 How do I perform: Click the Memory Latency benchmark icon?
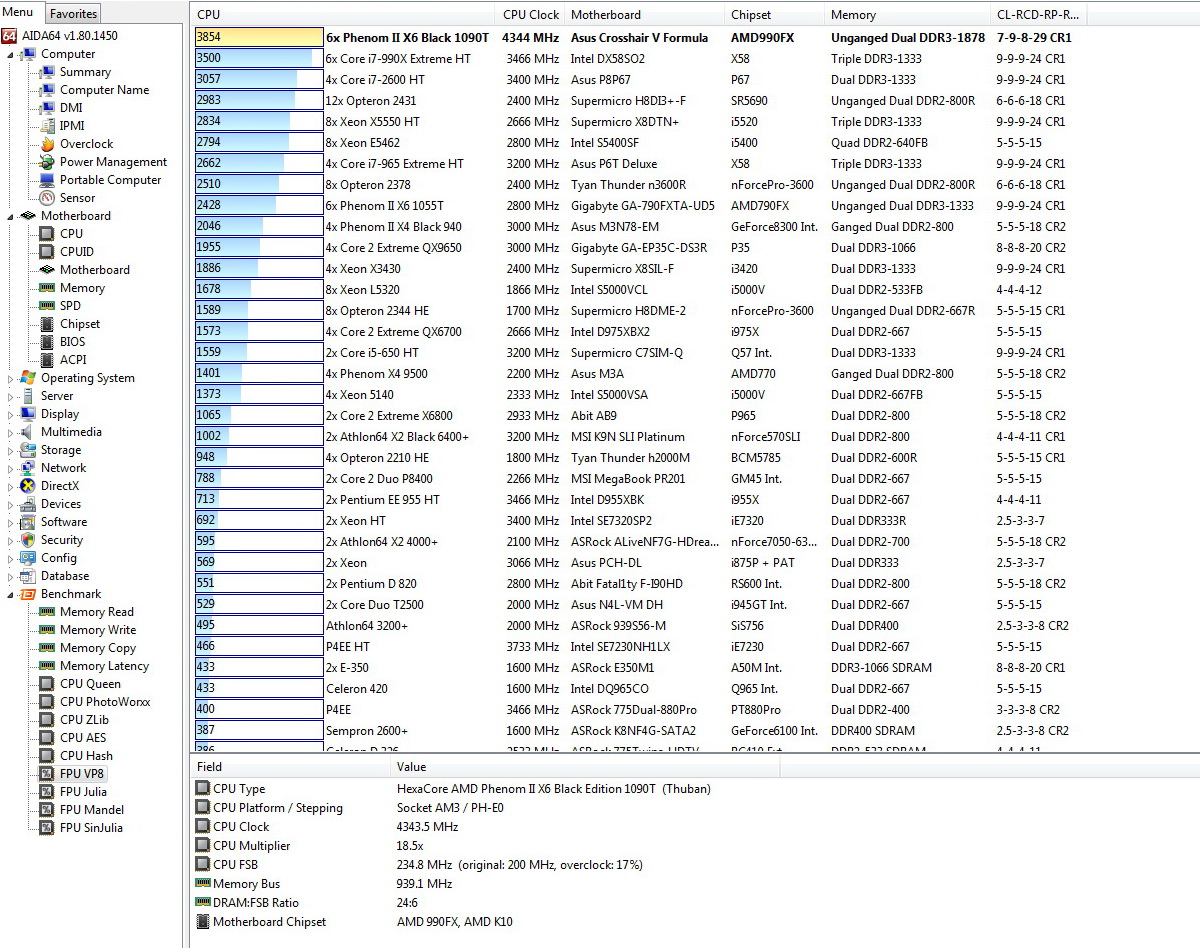coord(47,666)
